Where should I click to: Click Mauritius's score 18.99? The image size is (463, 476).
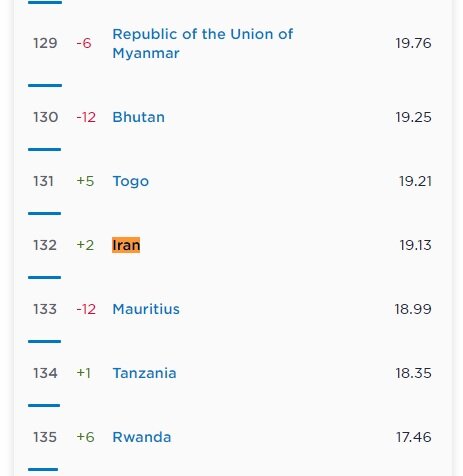click(413, 309)
